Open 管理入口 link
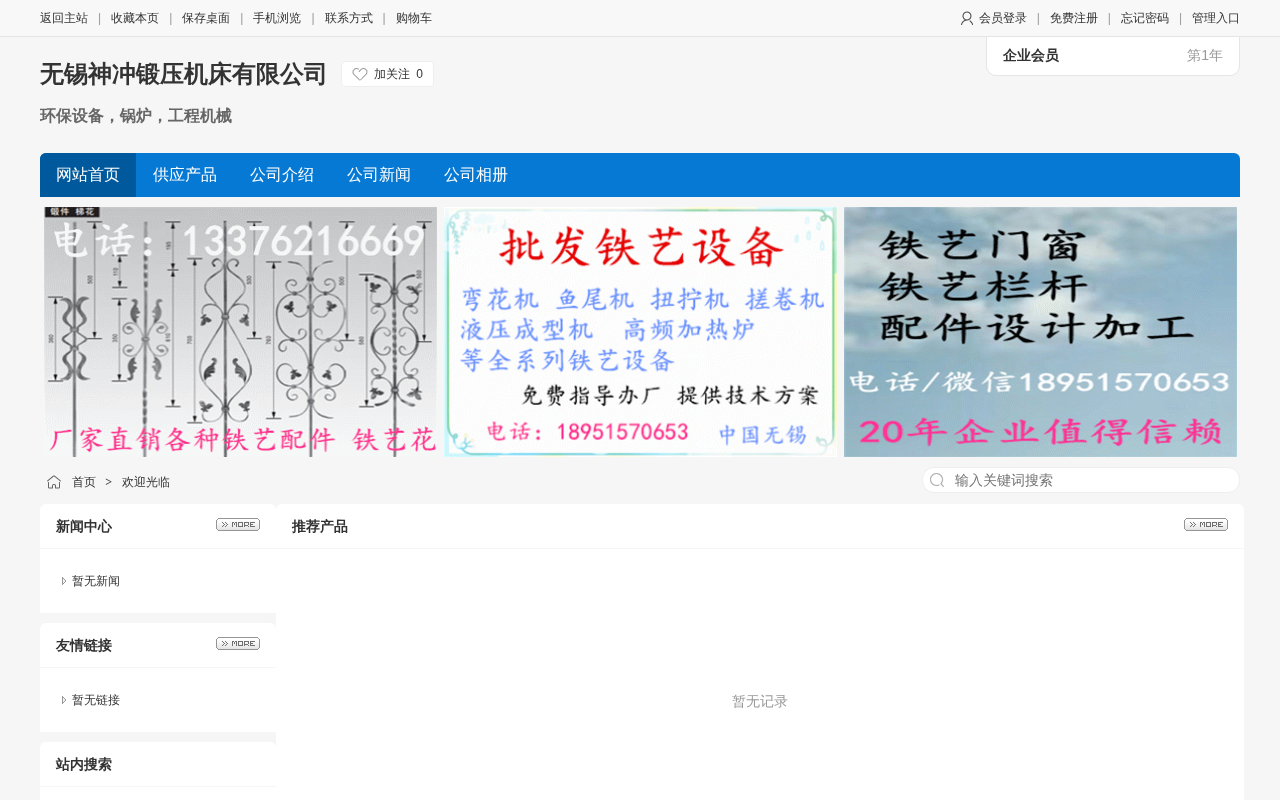Image resolution: width=1280 pixels, height=800 pixels. (x=1216, y=18)
